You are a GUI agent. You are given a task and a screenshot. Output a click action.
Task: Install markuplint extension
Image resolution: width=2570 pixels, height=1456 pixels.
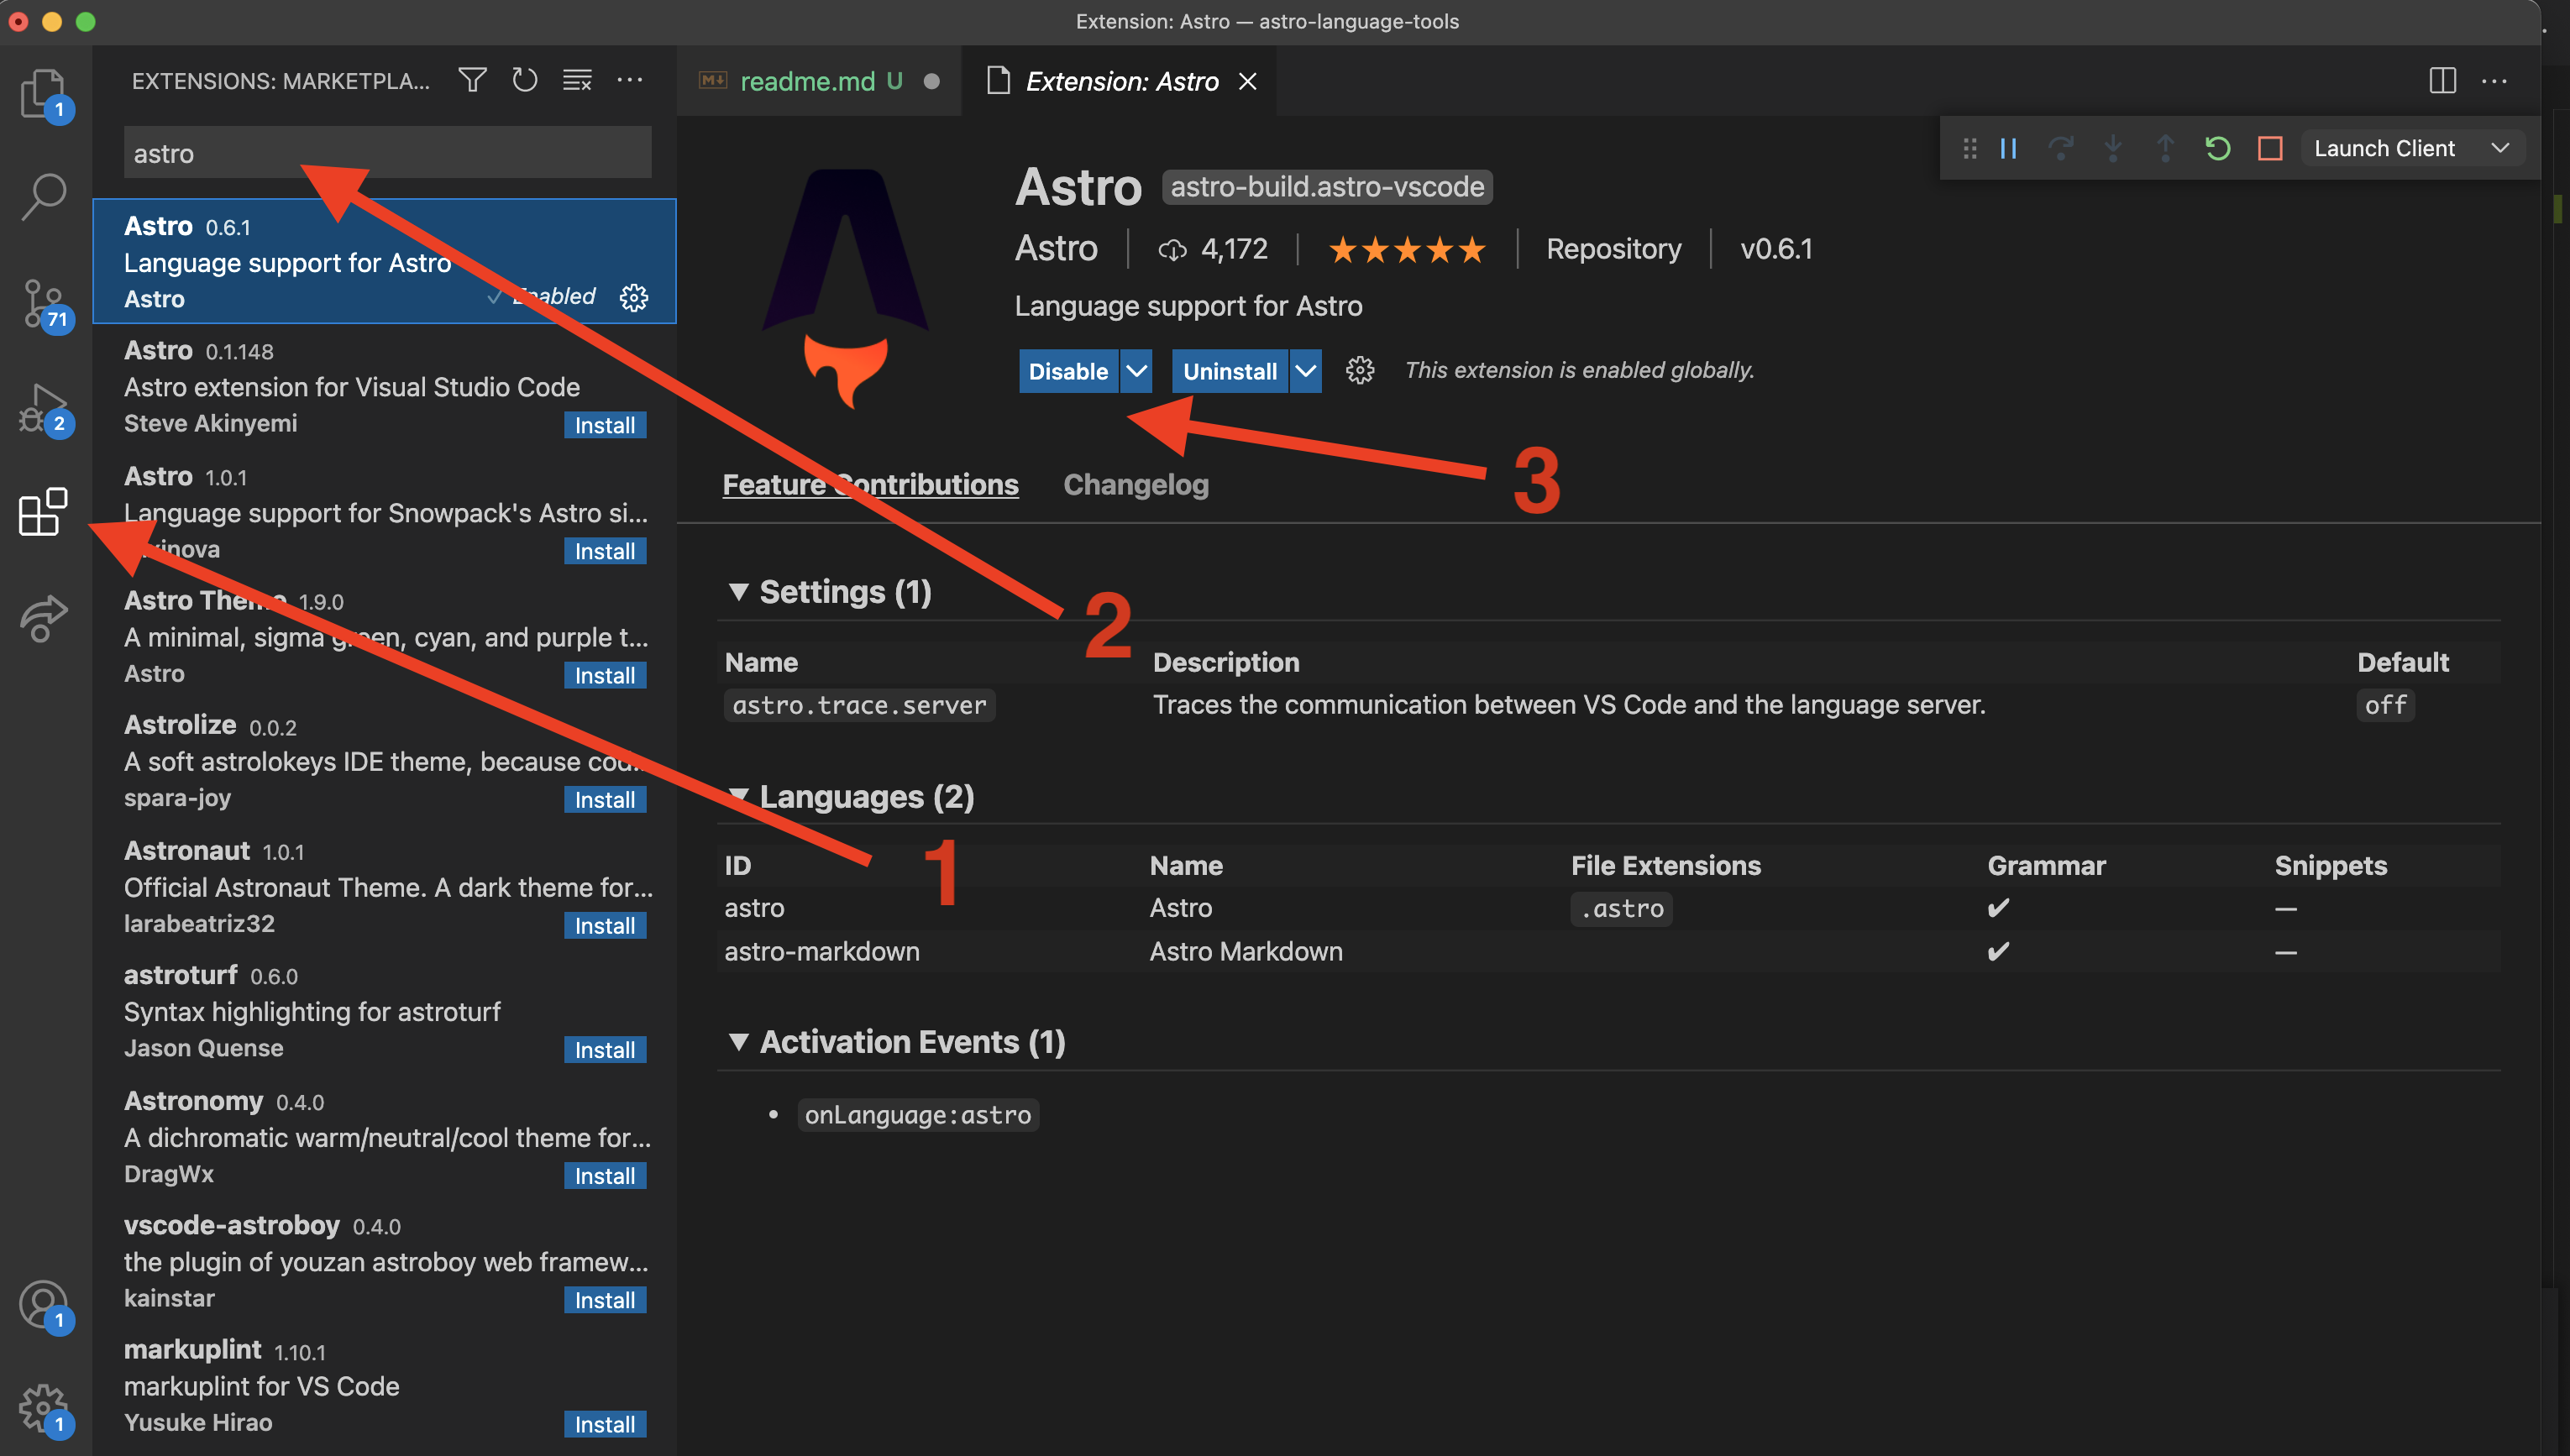click(604, 1424)
